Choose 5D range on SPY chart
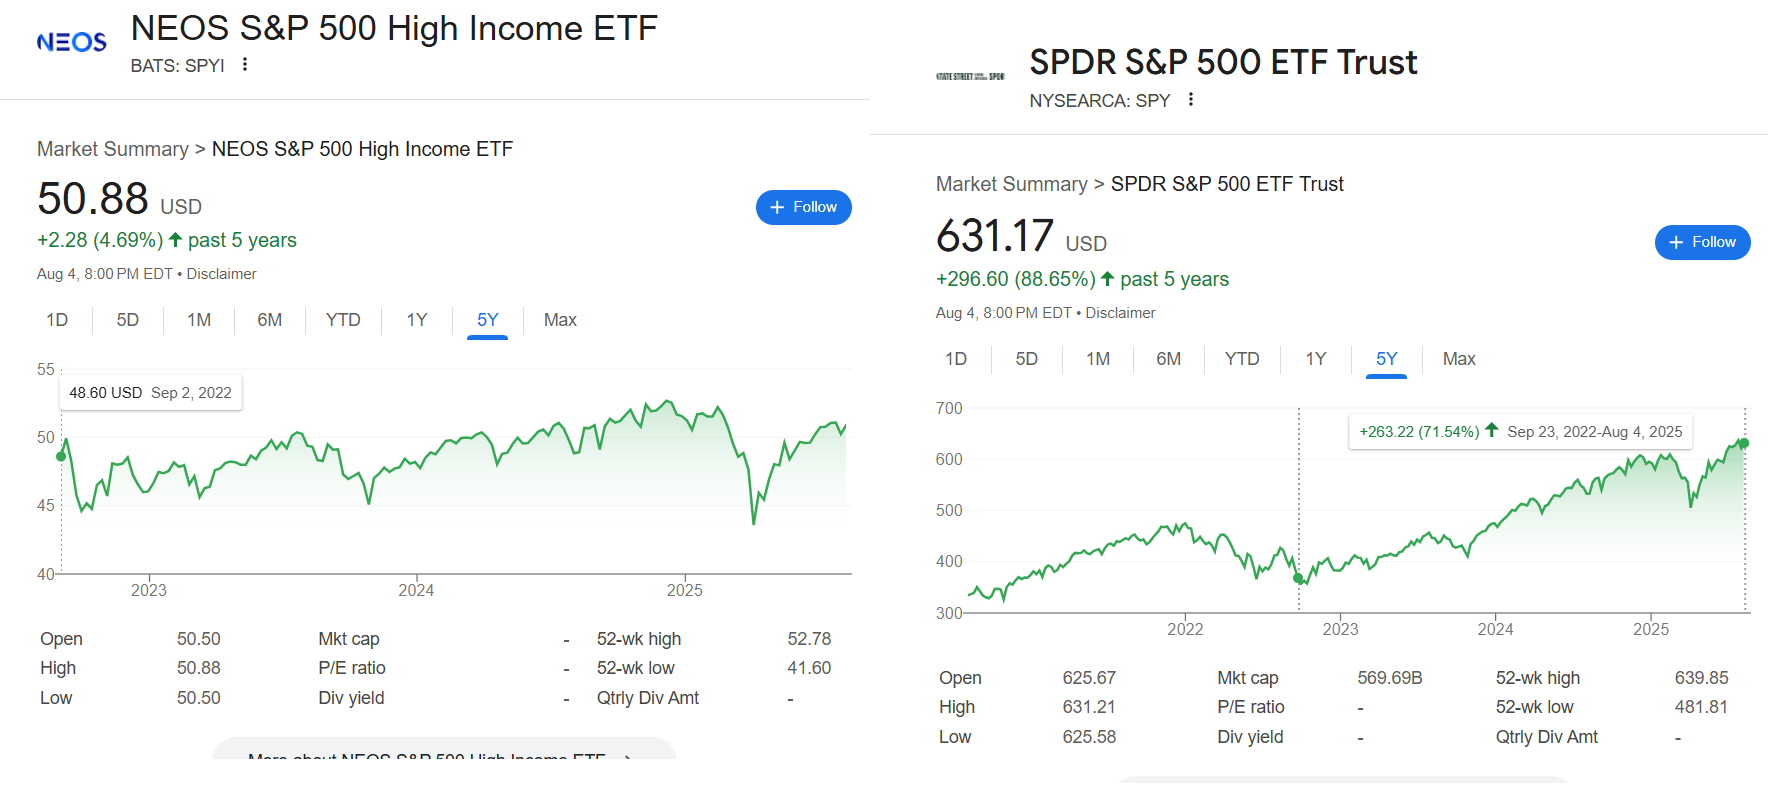The height and width of the screenshot is (792, 1768). tap(1027, 359)
